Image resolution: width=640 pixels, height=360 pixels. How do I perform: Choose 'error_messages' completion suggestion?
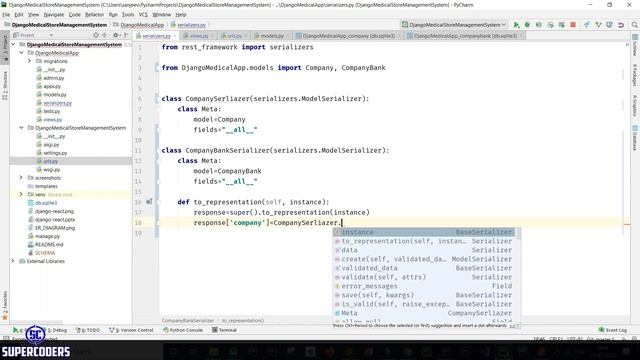(x=424, y=286)
